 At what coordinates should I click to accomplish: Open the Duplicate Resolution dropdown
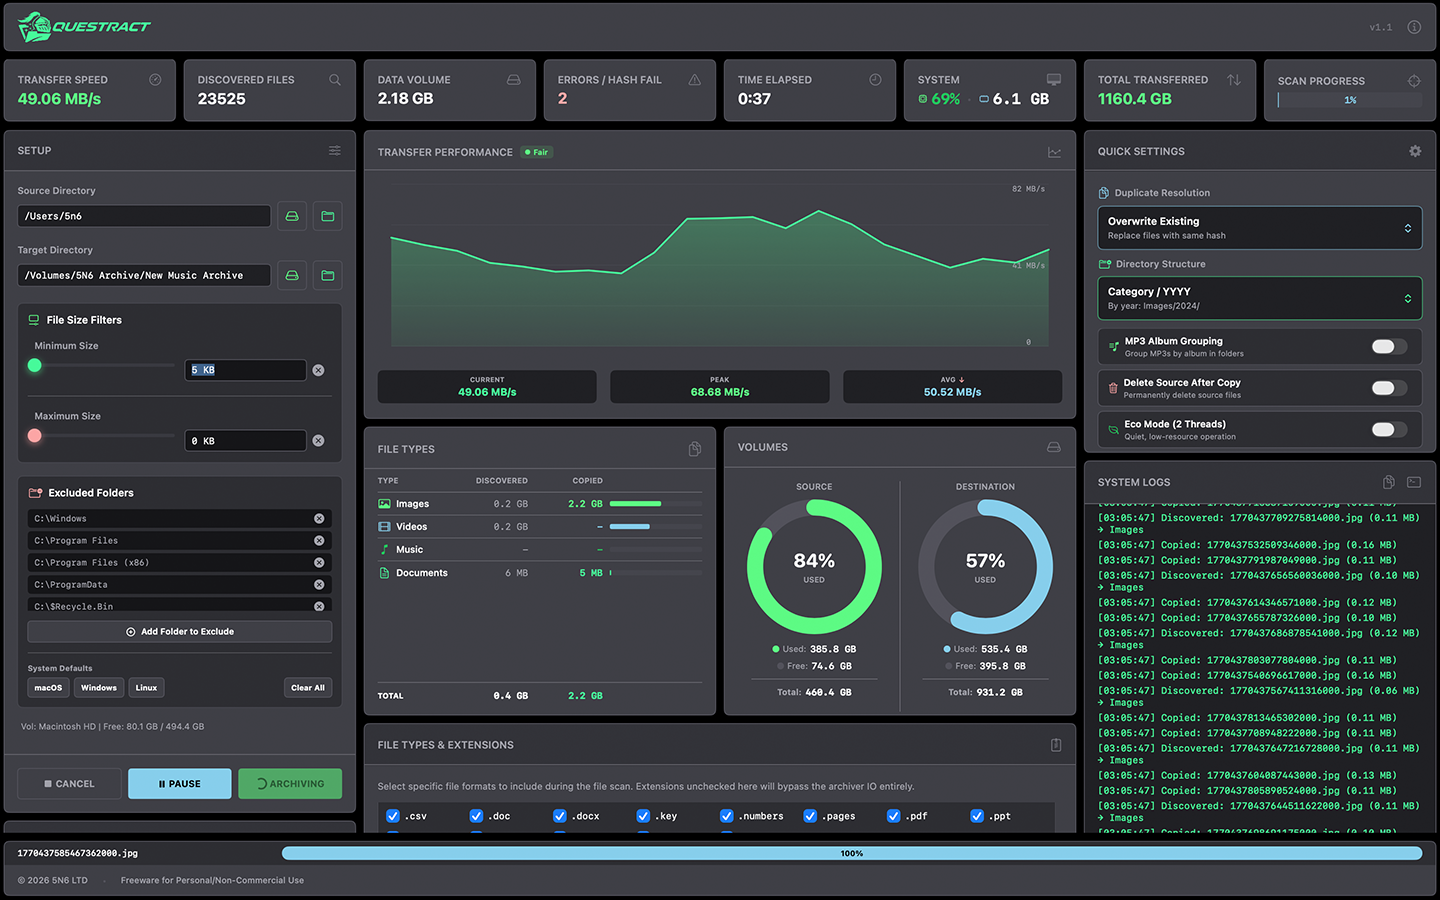1259,227
